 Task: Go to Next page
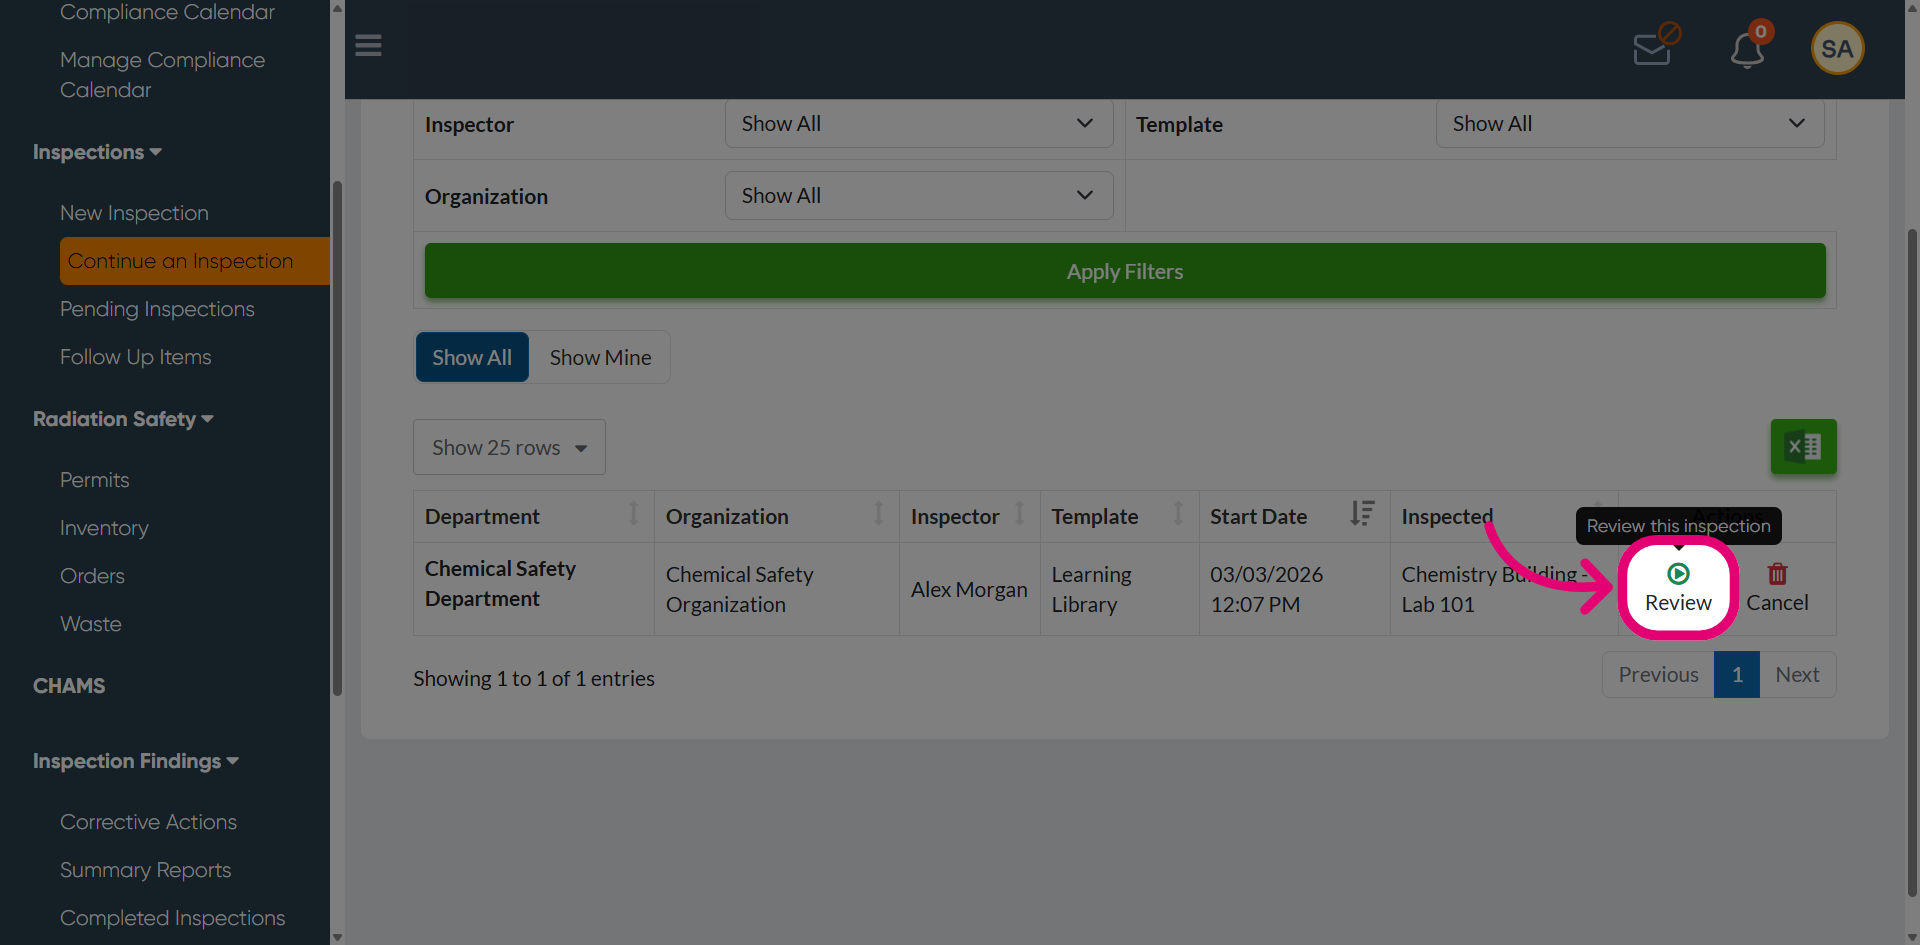1797,675
